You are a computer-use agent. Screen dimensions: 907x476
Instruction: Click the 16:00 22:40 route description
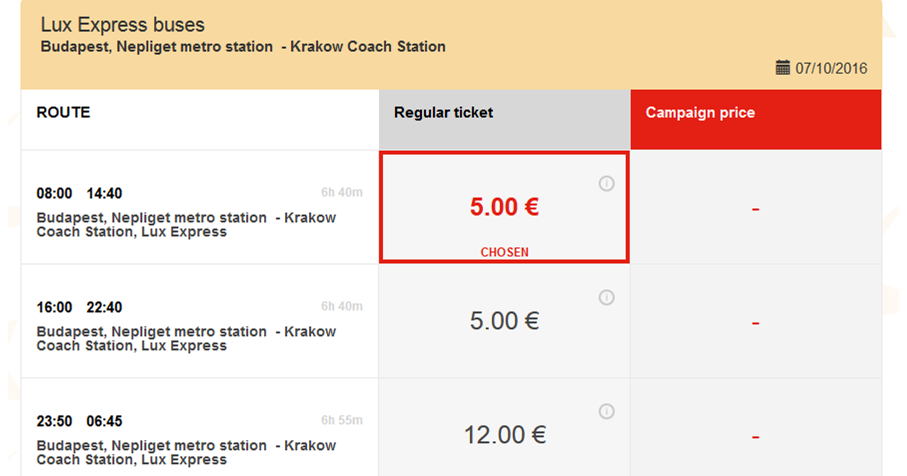[186, 339]
